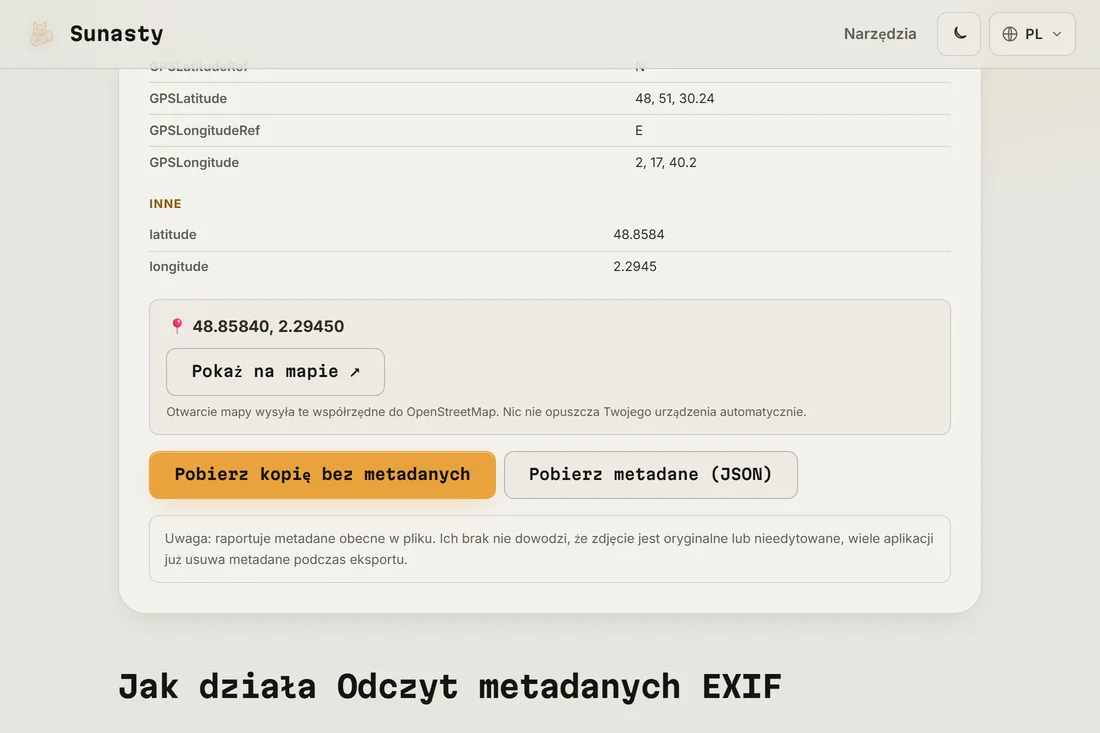Screen dimensions: 1100x733
Task: Toggle dark mode with the moon icon
Action: [x=959, y=34]
